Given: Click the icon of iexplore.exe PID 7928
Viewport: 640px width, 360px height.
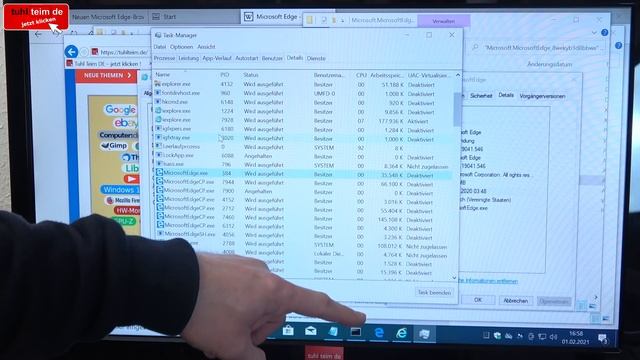Looking at the screenshot, I should click(158, 120).
